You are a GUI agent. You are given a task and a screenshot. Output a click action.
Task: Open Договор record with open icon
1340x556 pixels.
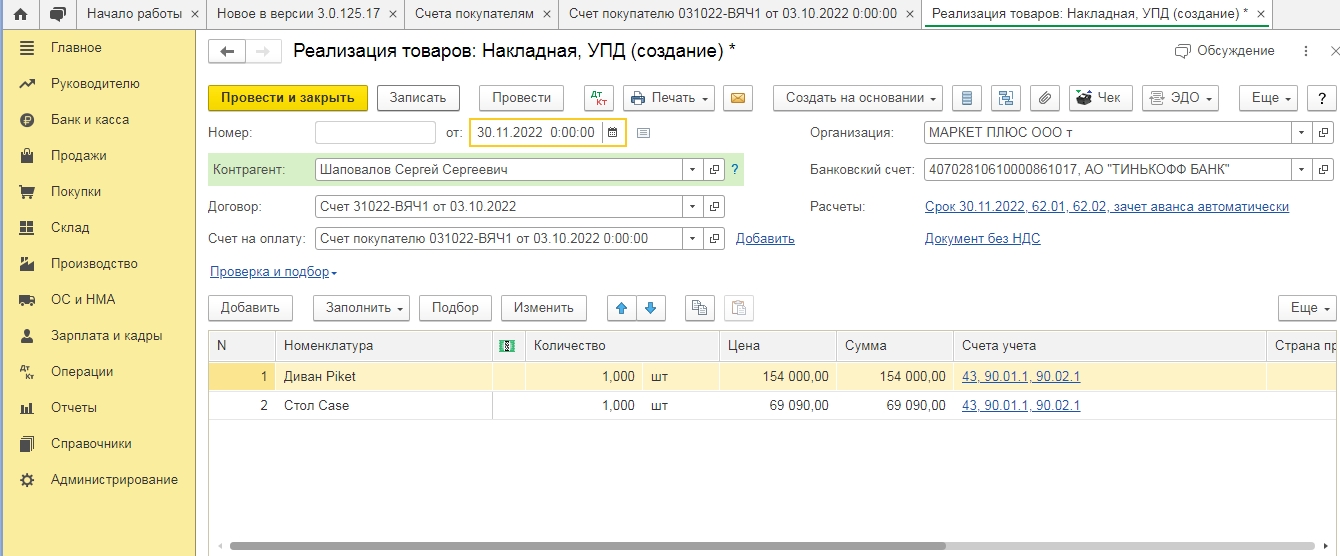point(714,207)
